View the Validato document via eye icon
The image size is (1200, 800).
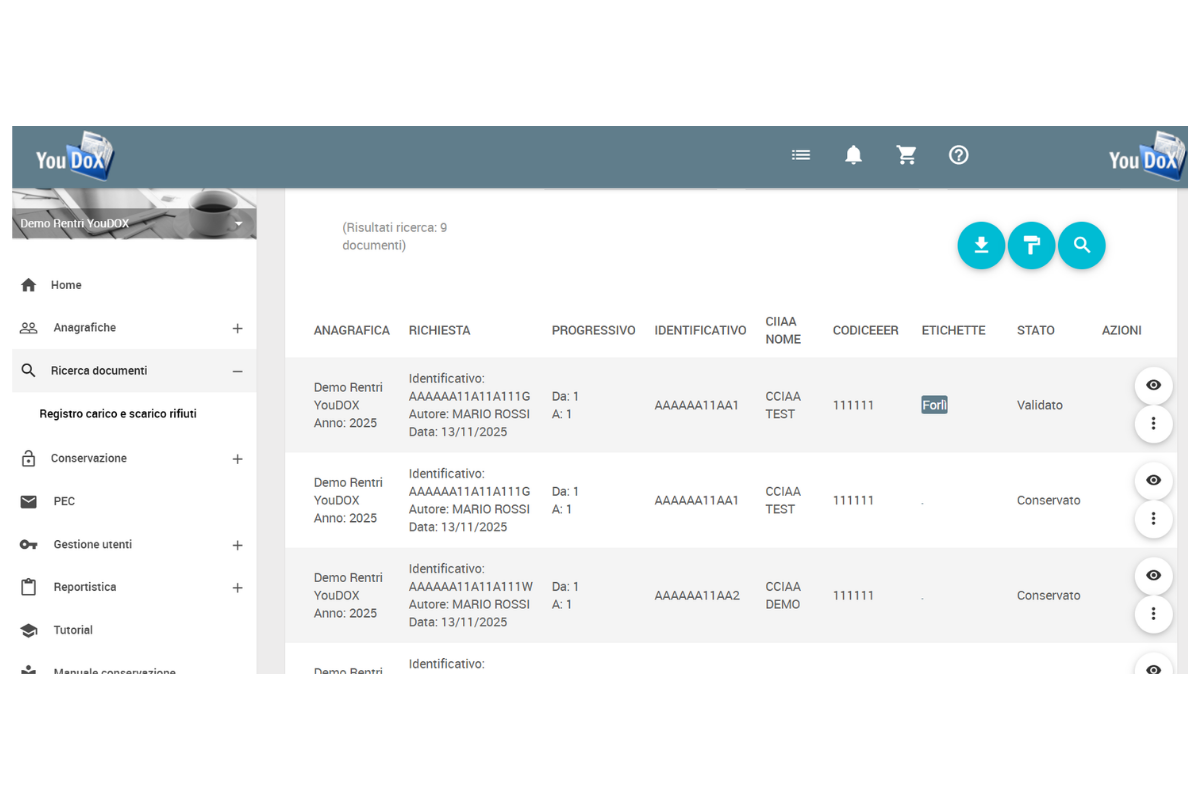coord(1153,386)
